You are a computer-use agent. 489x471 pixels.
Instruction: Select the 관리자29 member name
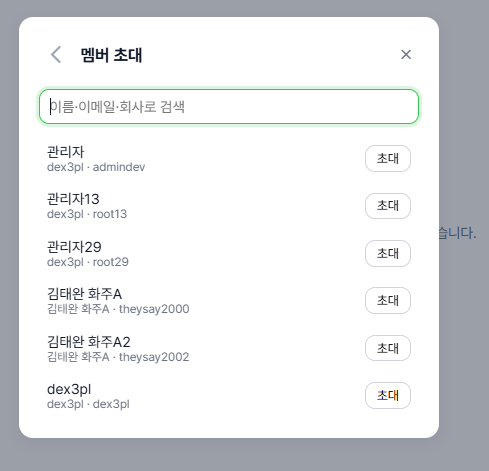point(74,247)
